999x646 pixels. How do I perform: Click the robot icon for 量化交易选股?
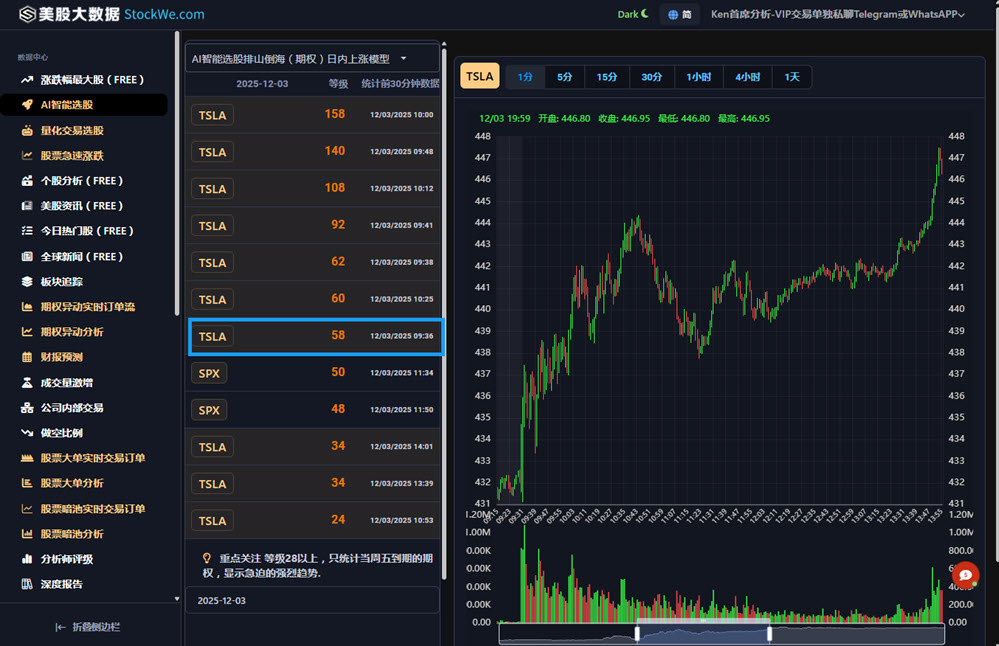point(28,130)
